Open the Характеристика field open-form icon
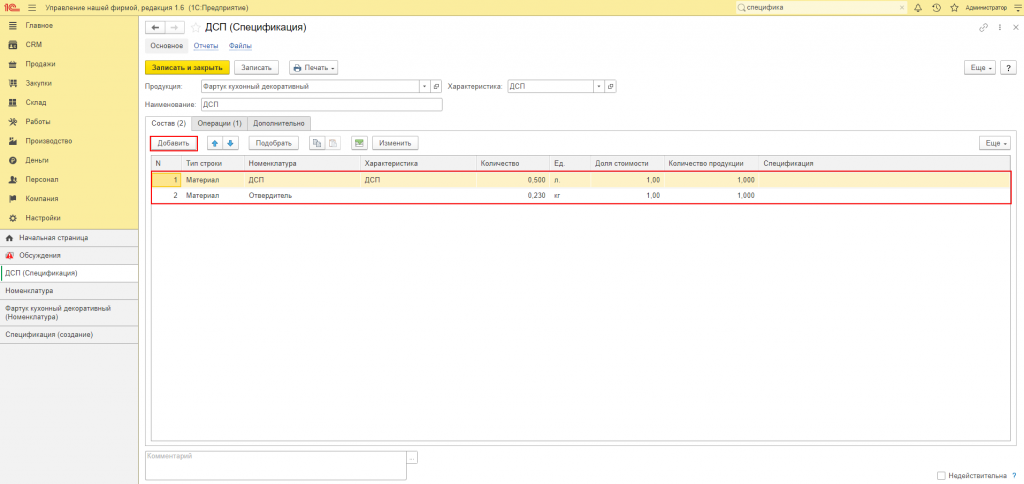Viewport: 1024px width, 484px height. coord(611,86)
